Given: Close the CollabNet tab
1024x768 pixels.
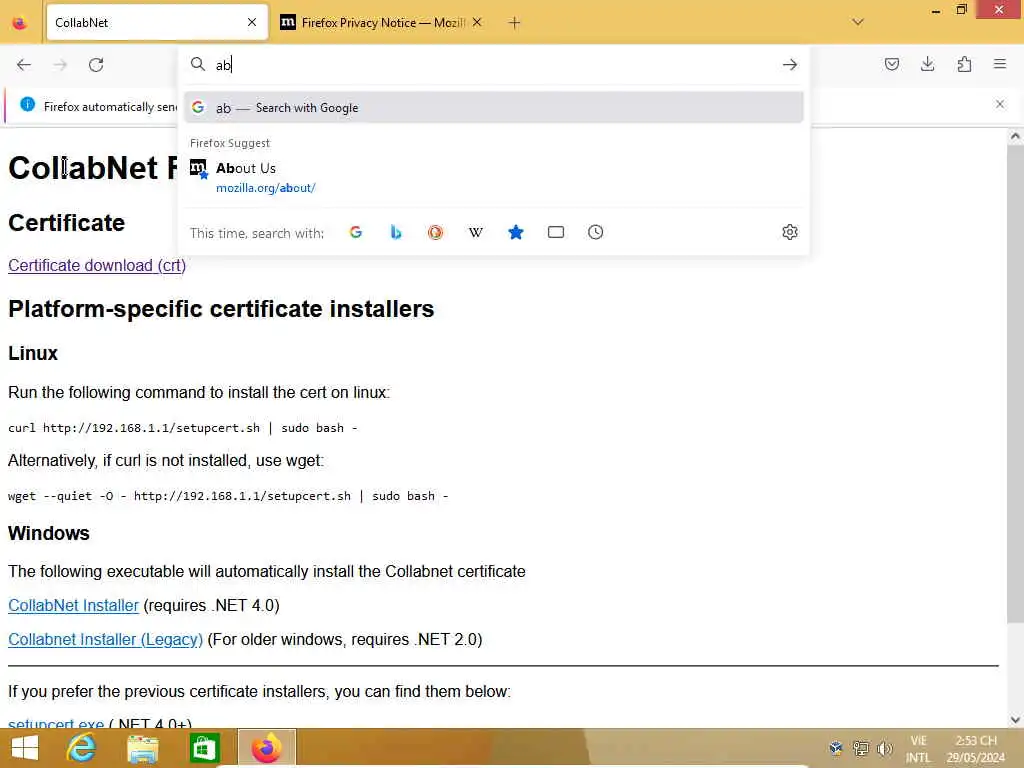Looking at the screenshot, I should [x=252, y=22].
